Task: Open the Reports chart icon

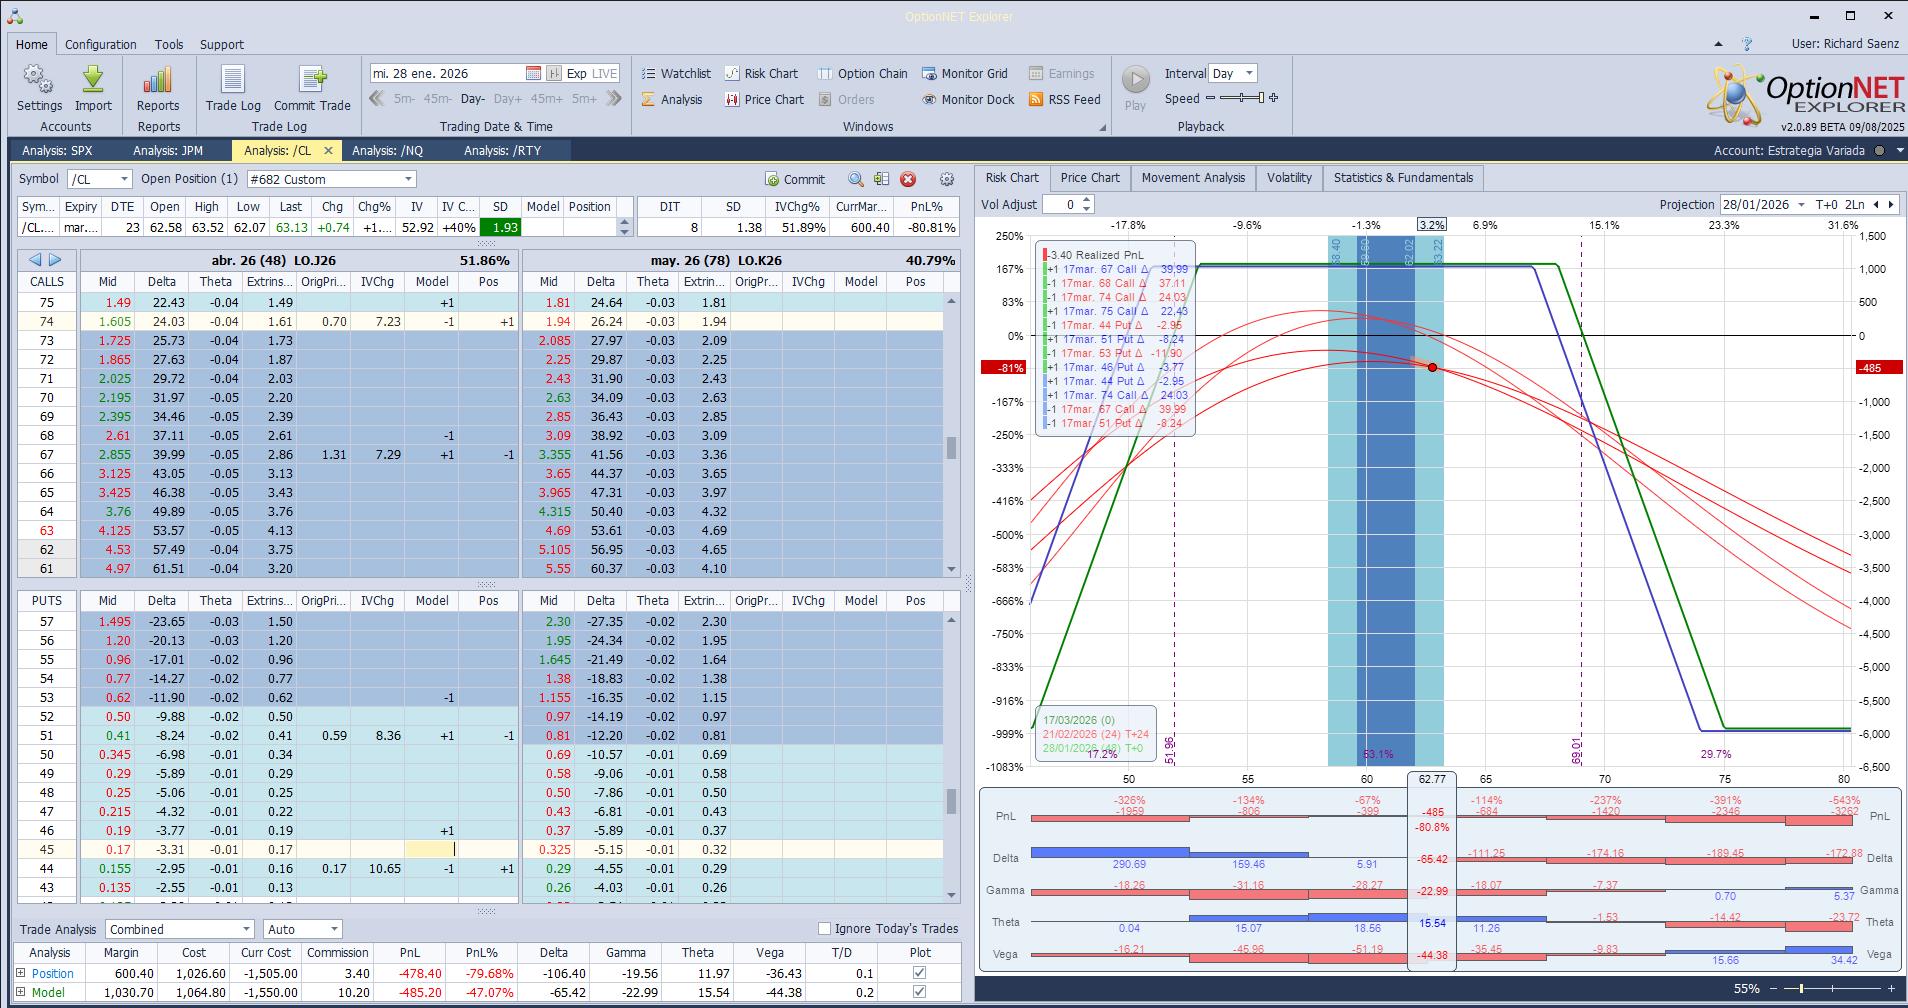Action: 158,81
